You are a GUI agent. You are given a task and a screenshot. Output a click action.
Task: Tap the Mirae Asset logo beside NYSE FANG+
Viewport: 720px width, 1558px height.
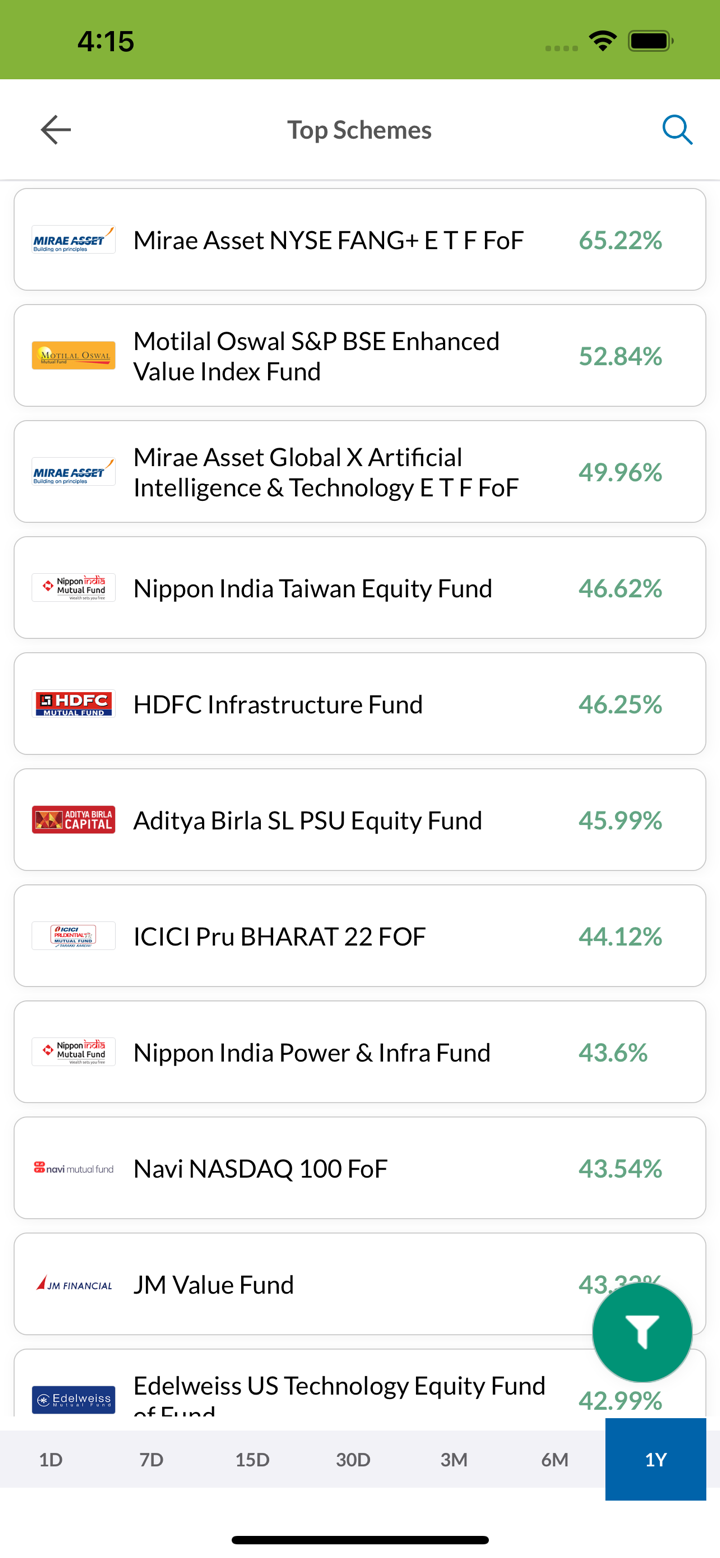click(x=74, y=240)
